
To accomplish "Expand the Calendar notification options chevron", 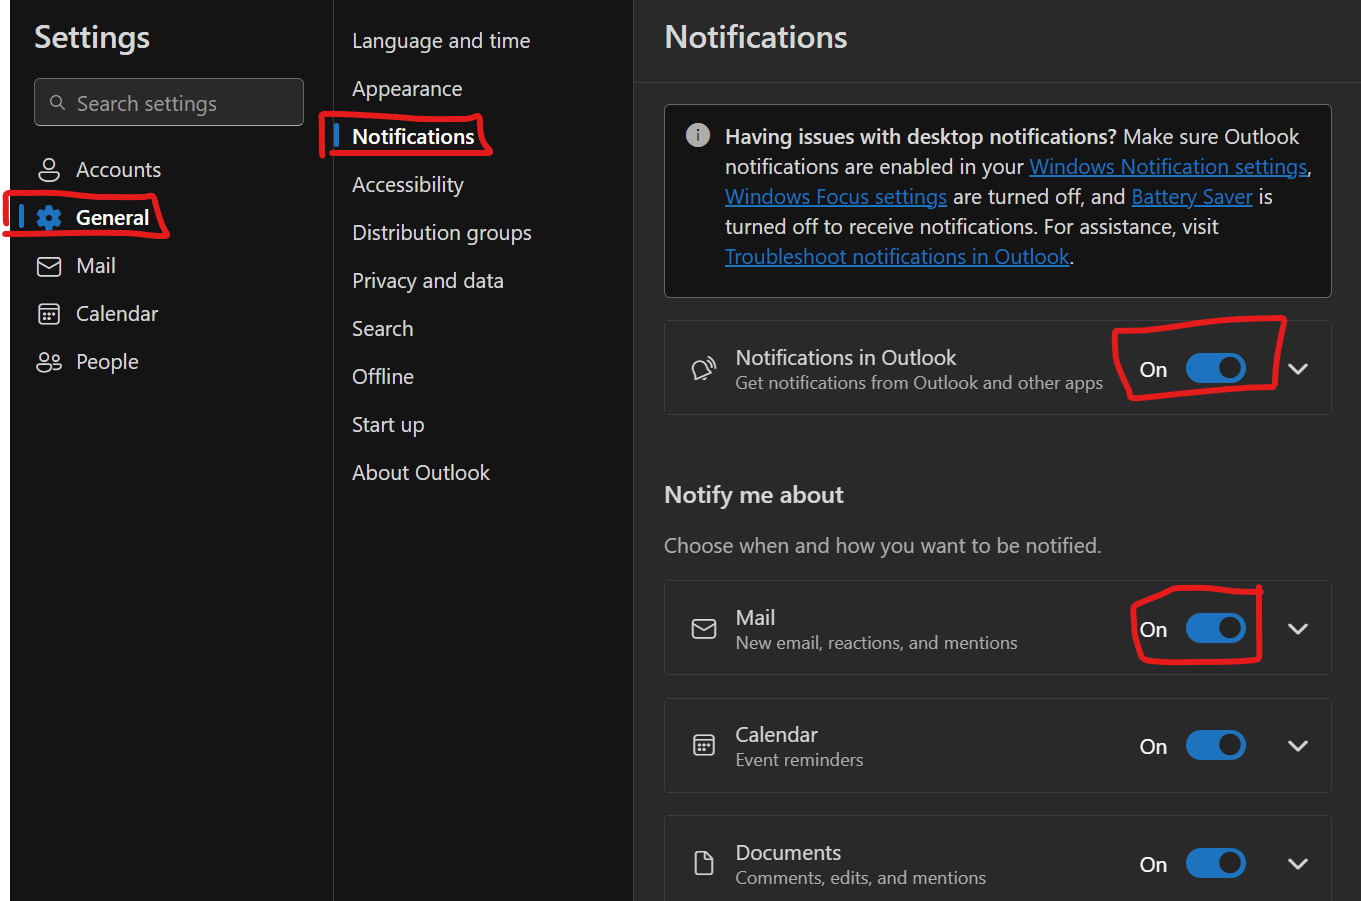I will 1298,746.
